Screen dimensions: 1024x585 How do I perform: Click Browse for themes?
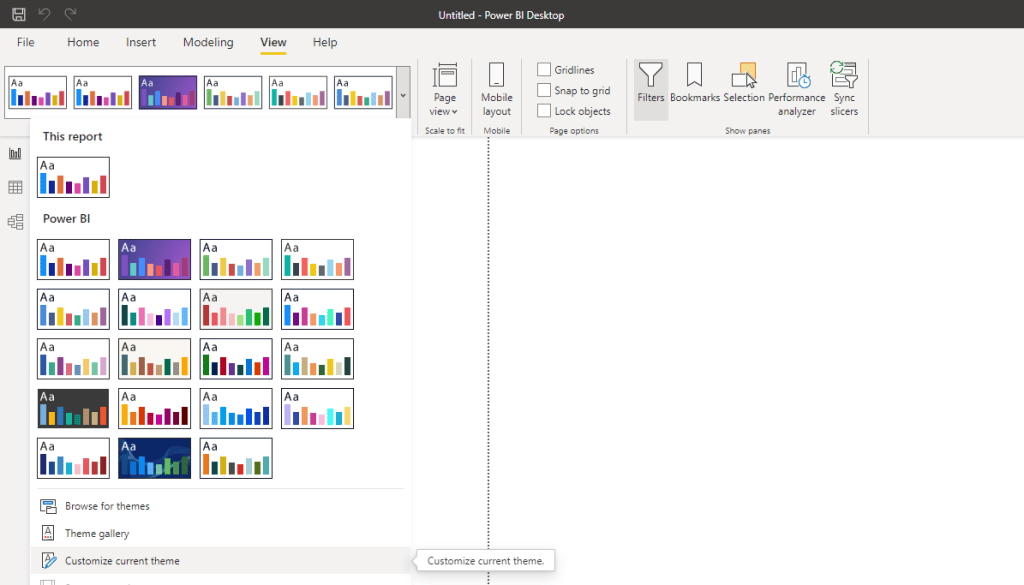[x=107, y=506]
